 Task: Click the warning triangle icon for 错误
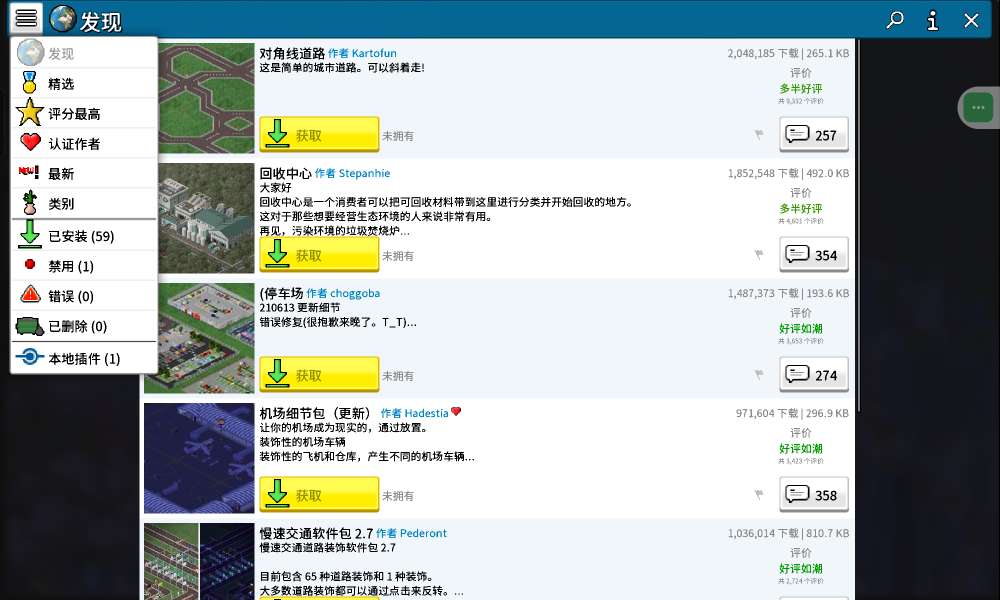tap(30, 294)
